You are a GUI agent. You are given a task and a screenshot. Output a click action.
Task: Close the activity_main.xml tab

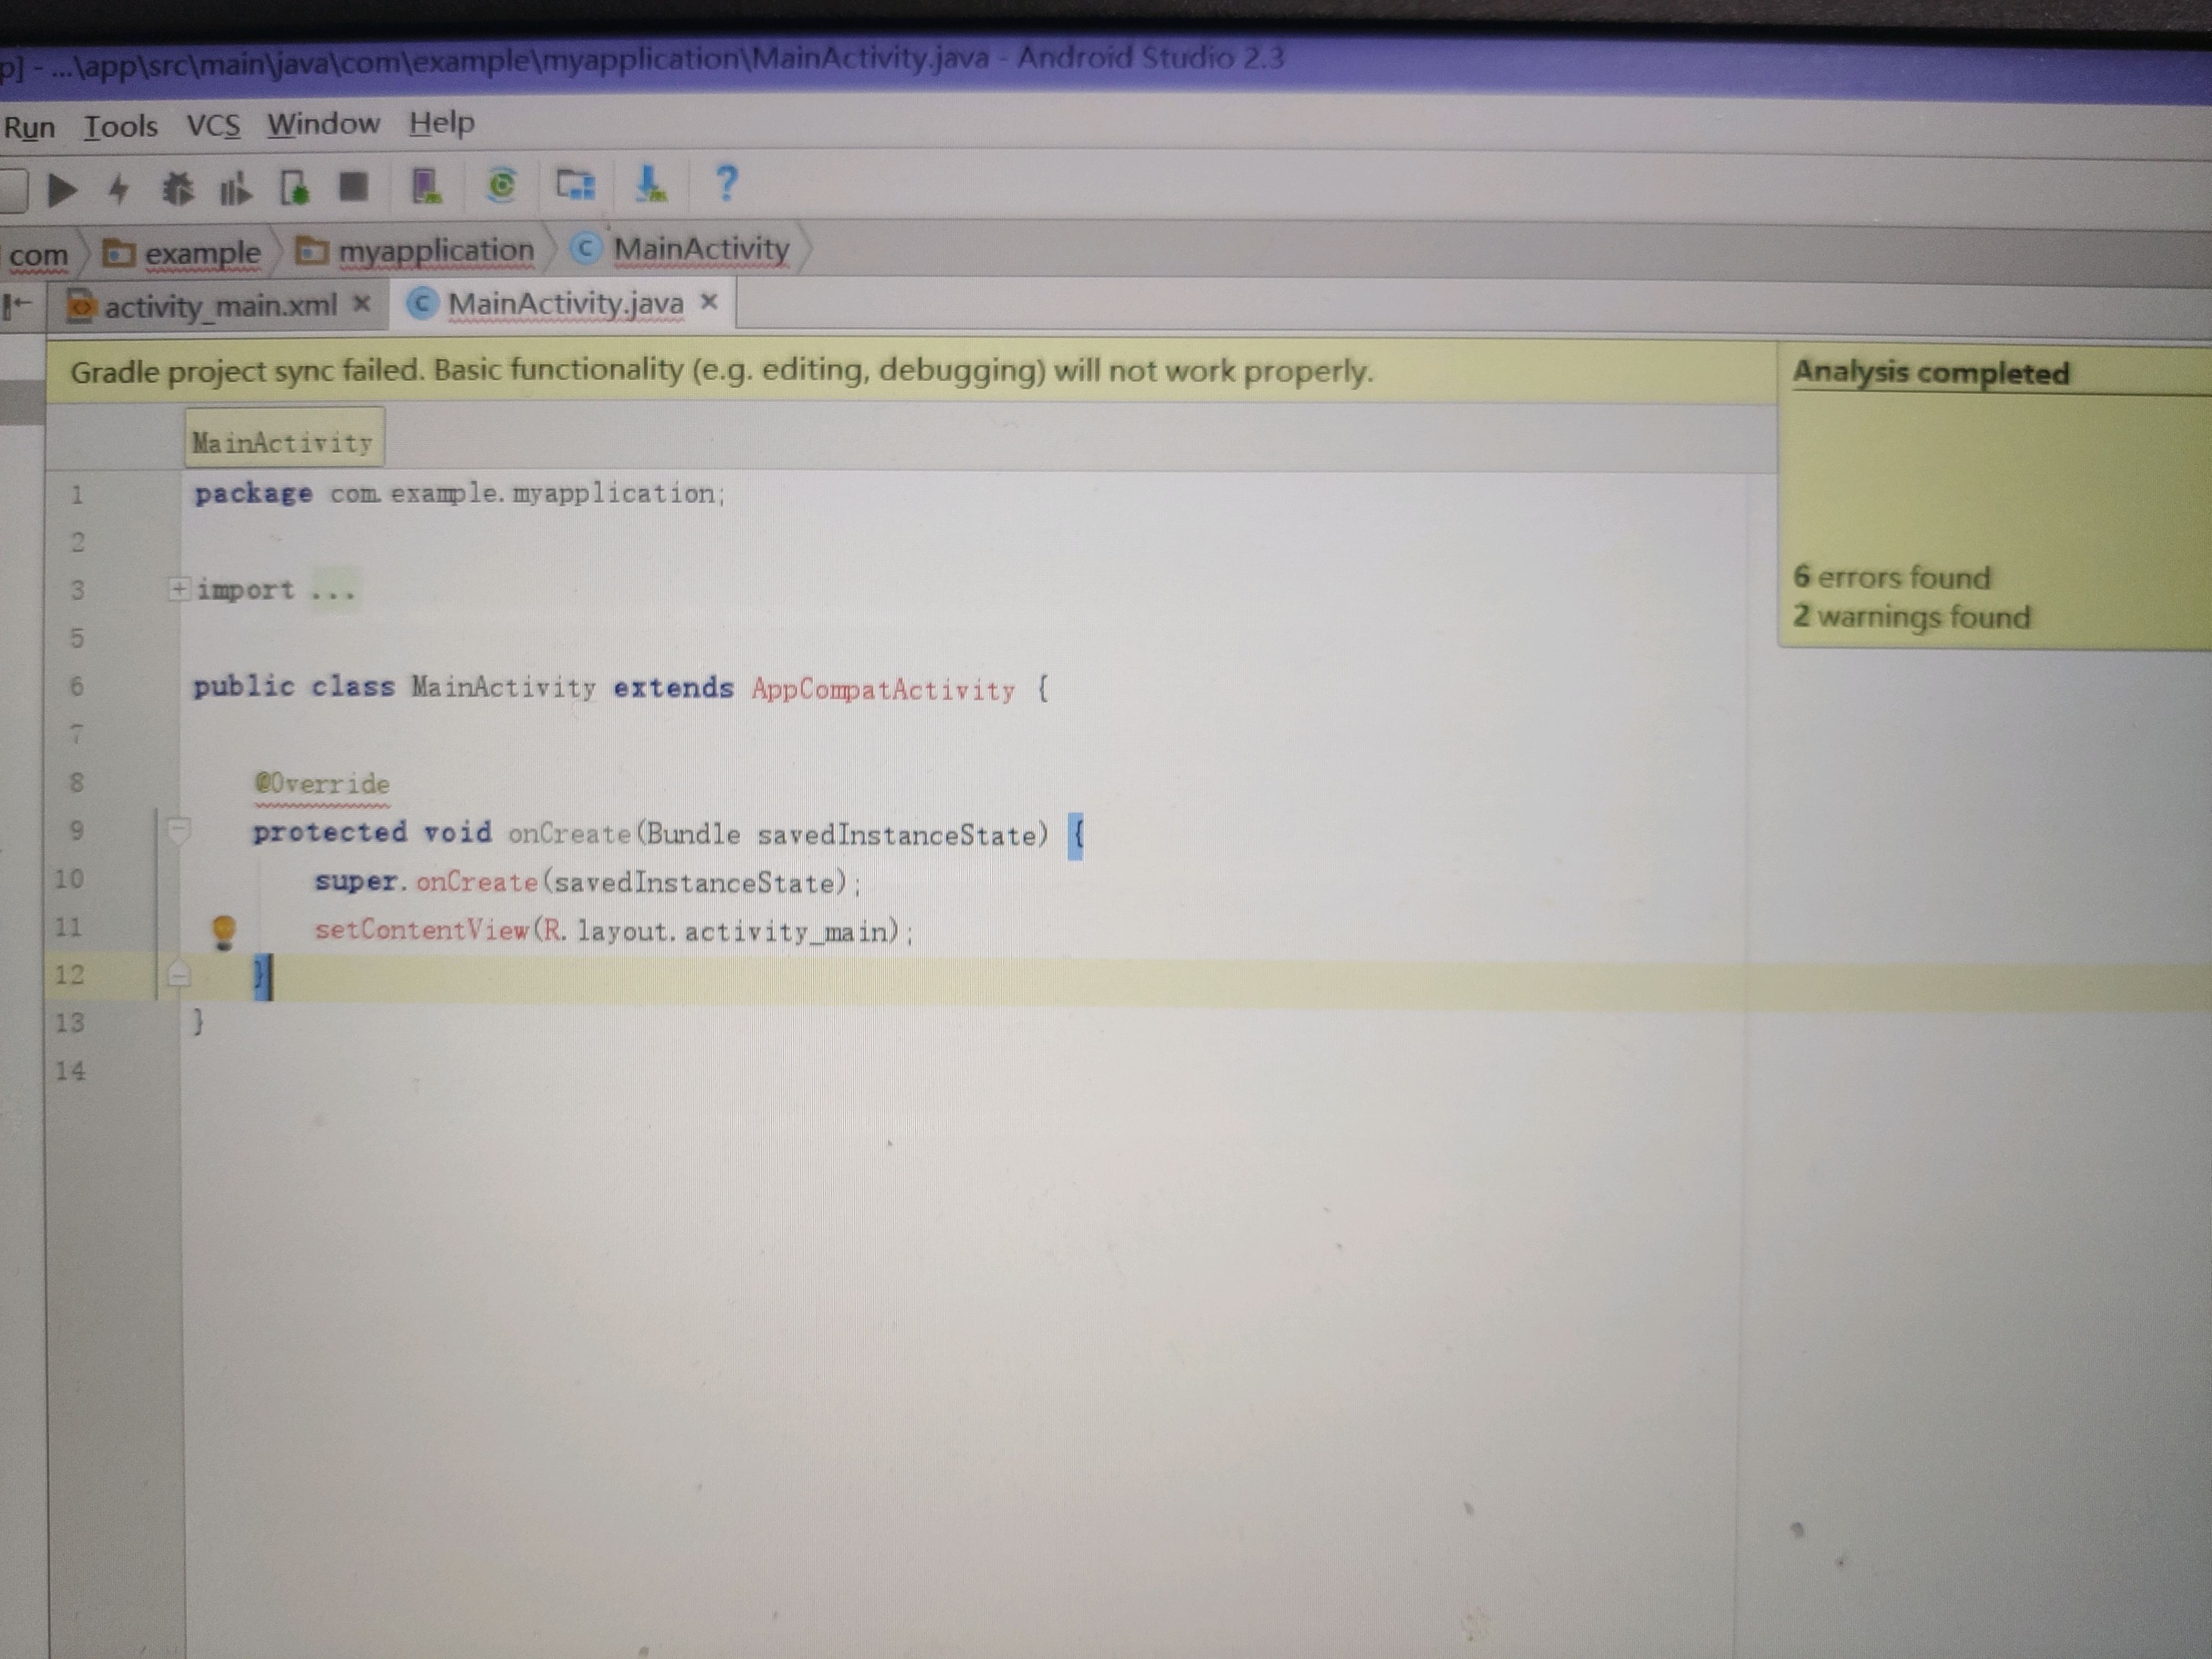click(362, 303)
